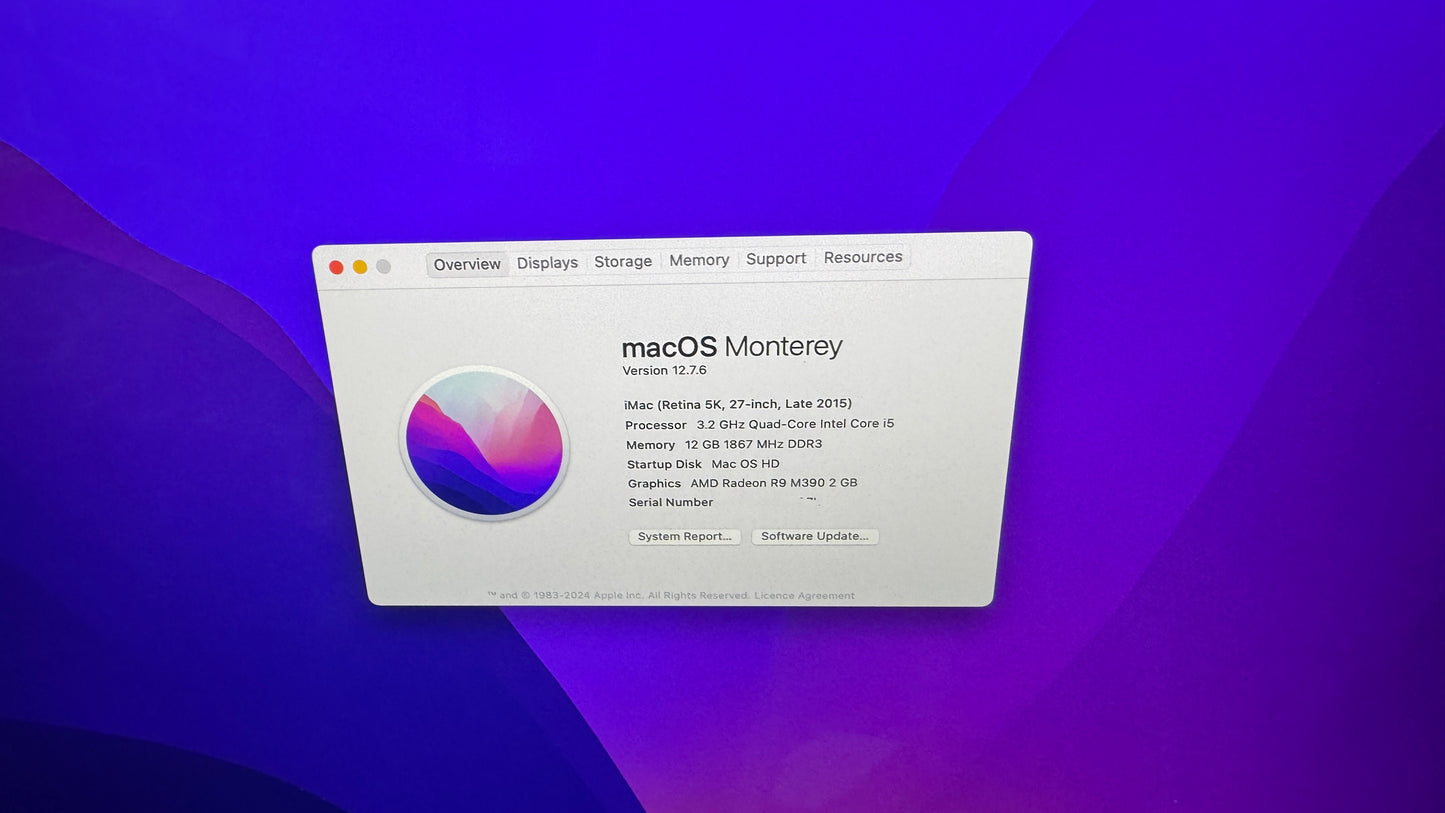
Task: Click the Software Update... button
Action: point(815,536)
